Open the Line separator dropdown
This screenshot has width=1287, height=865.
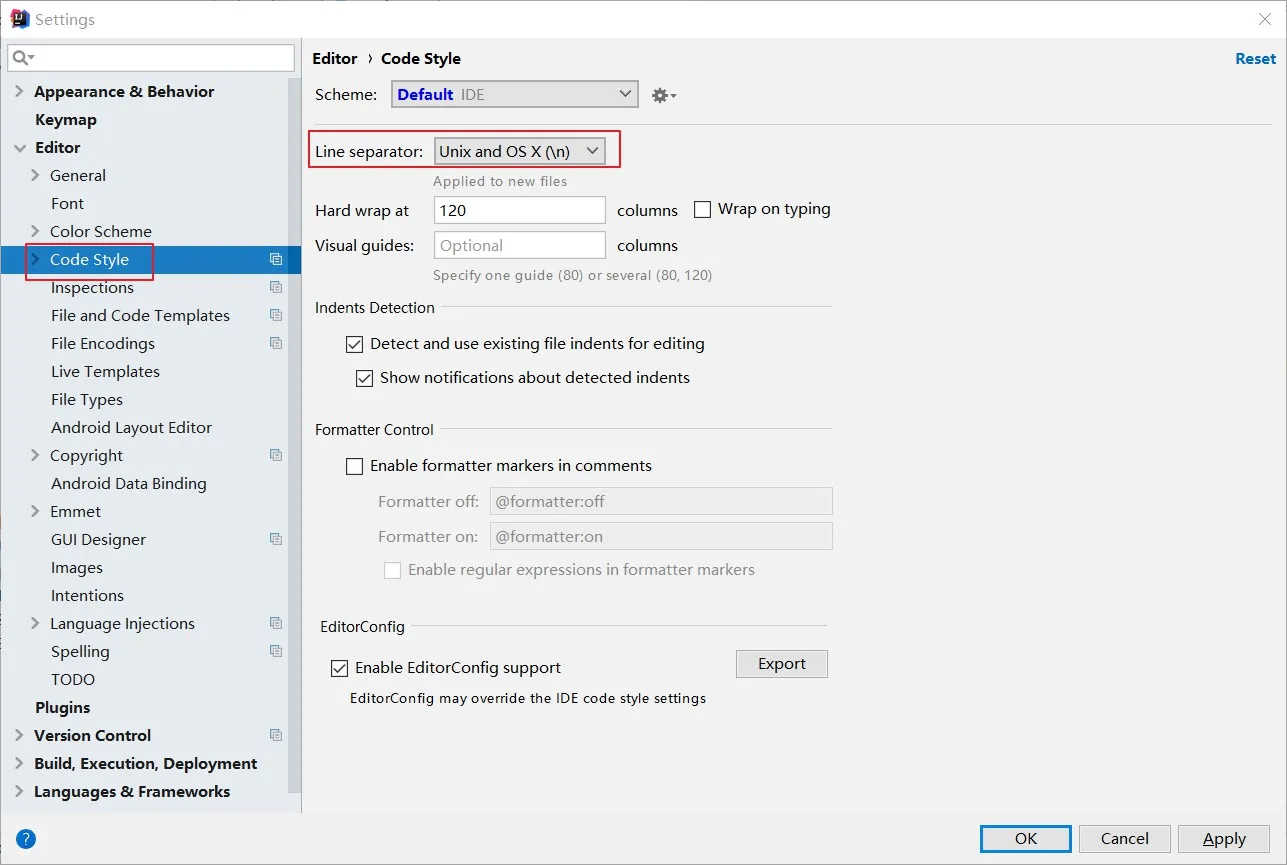(520, 151)
